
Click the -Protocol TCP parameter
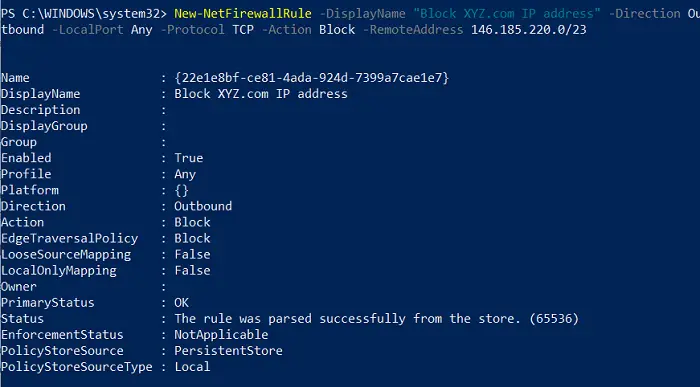click(207, 29)
